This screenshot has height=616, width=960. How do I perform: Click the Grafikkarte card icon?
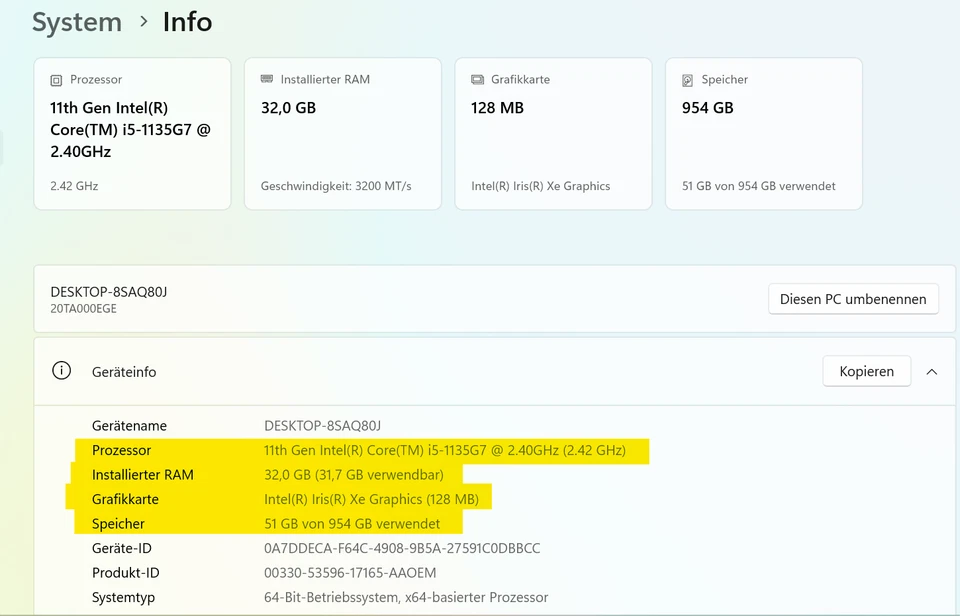[478, 80]
